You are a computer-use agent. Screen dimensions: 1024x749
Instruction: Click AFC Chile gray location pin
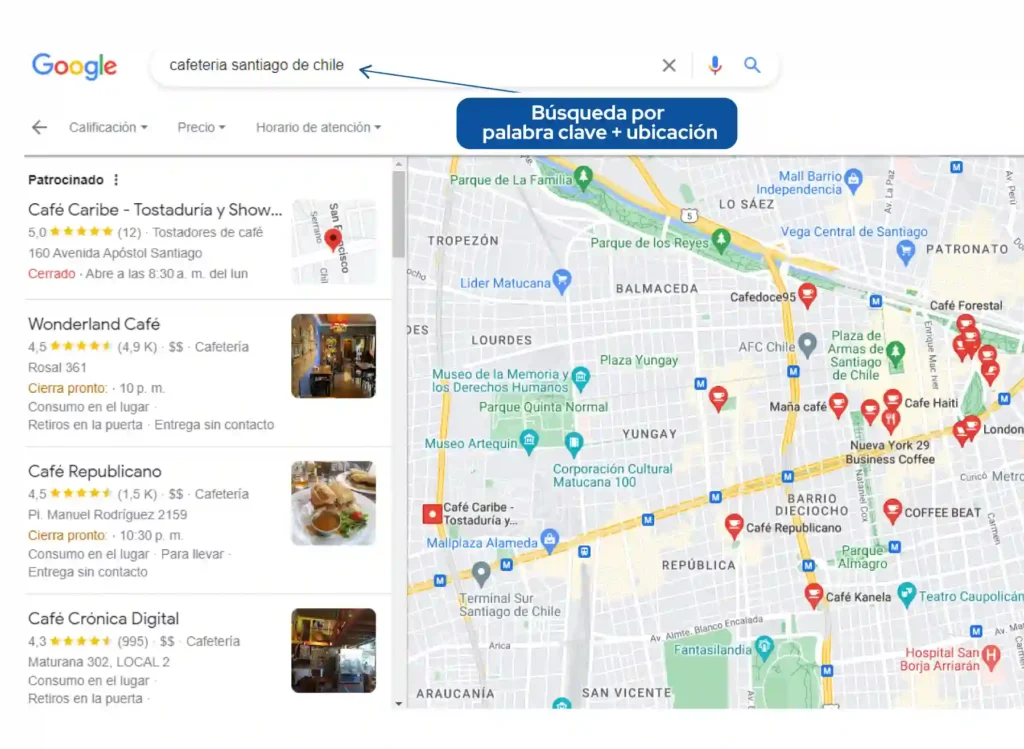(808, 345)
